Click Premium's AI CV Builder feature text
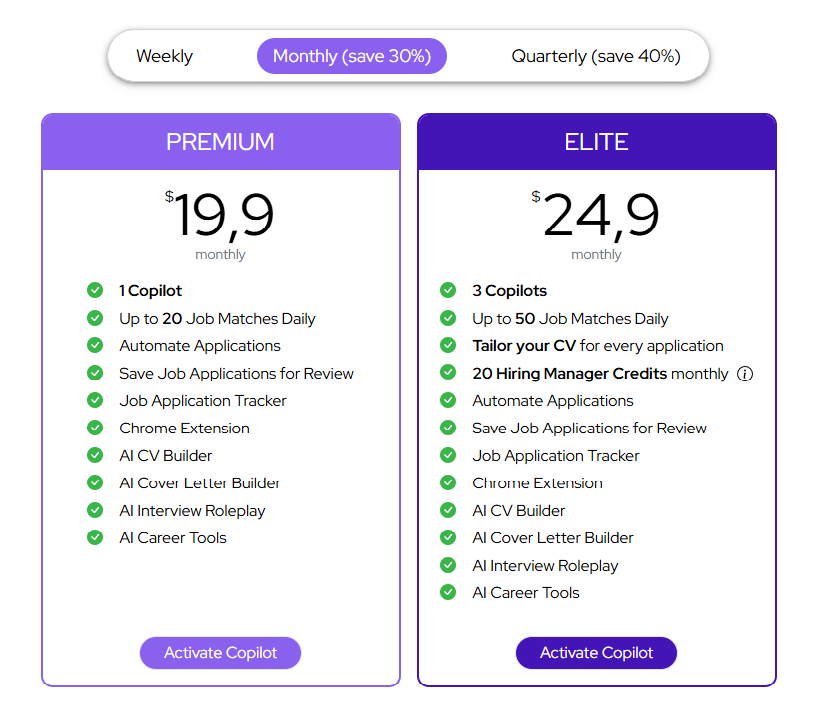Viewport: 824px width, 709px height. coord(166,456)
